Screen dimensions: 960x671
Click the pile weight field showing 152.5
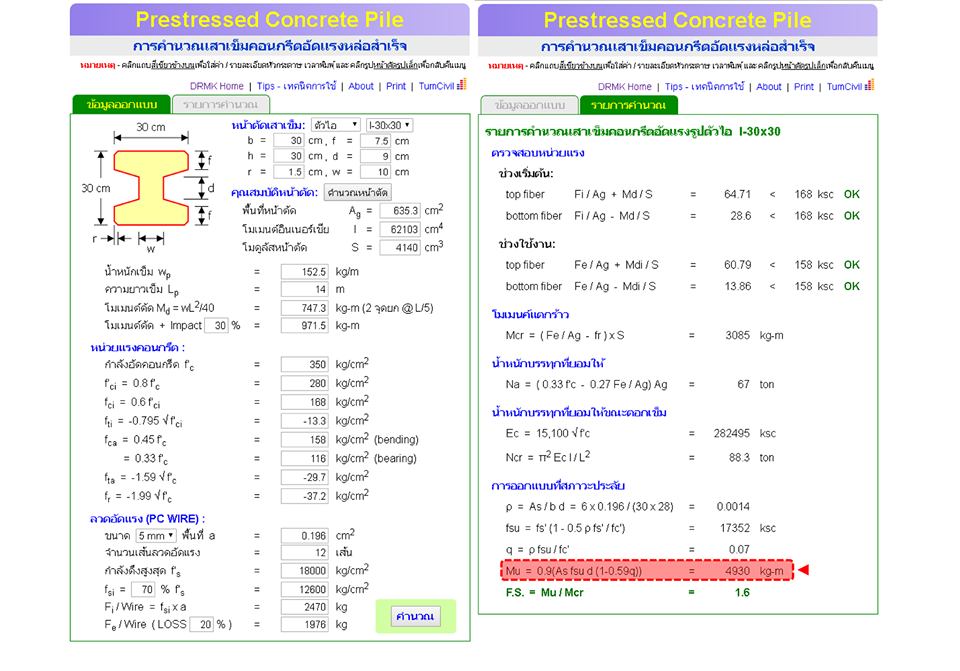[x=304, y=272]
